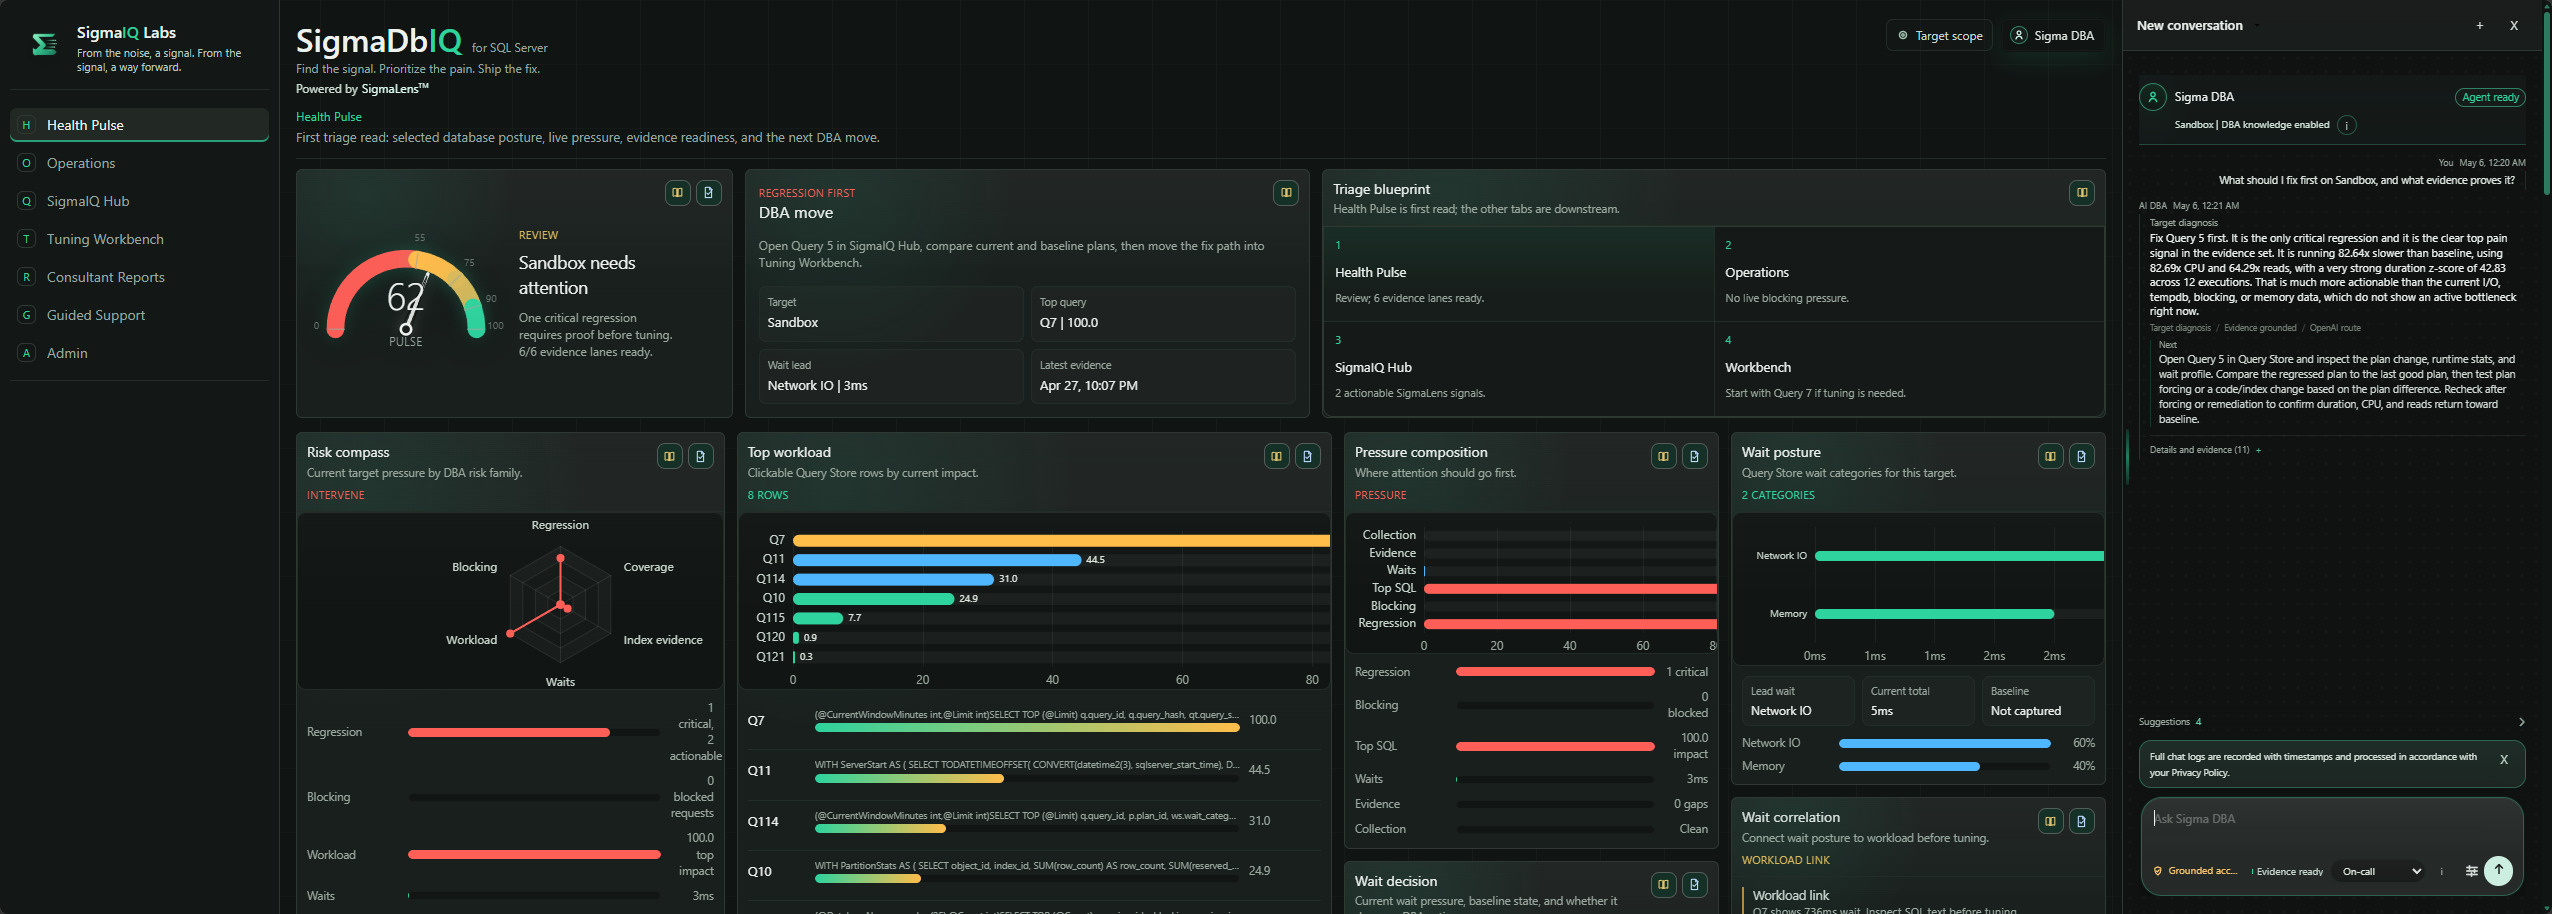This screenshot has height=914, width=2552.
Task: Click the Agent ready status badge
Action: [2489, 98]
